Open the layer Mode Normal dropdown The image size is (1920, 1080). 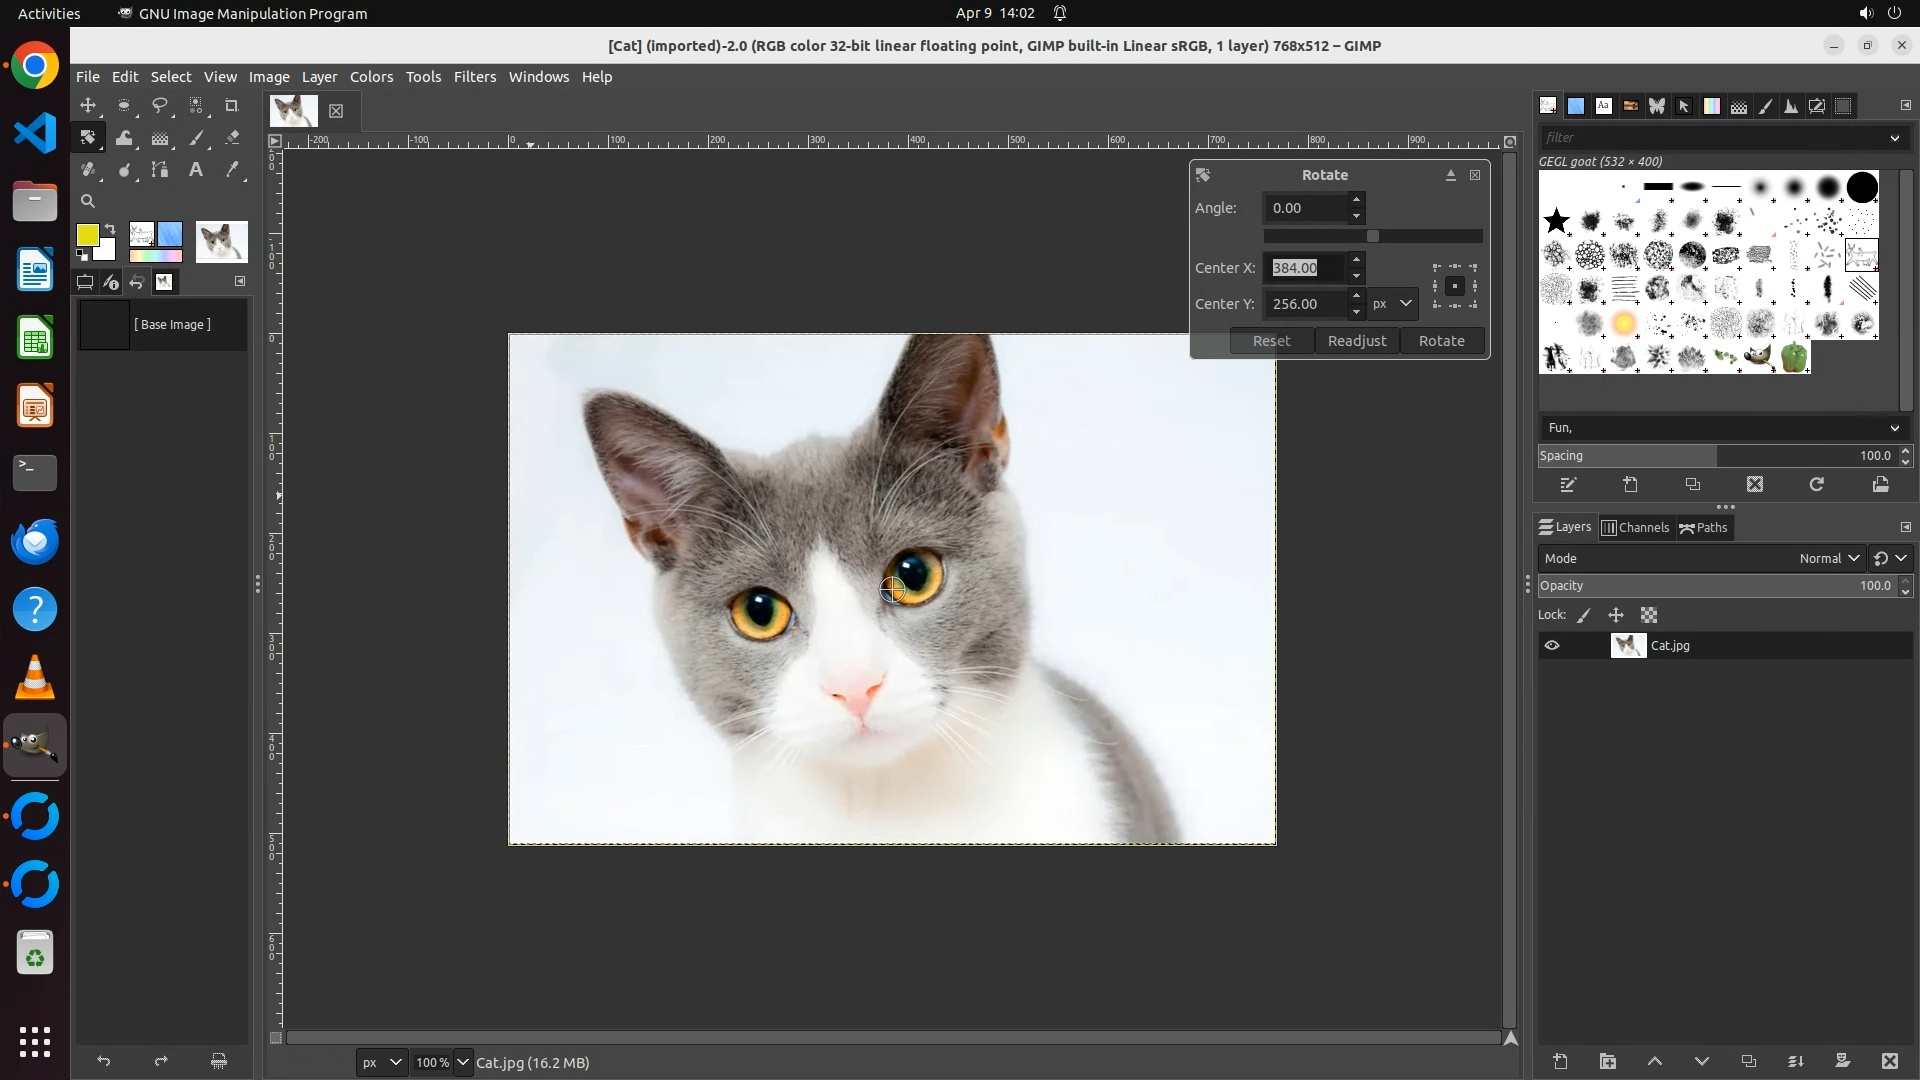[x=1828, y=559]
